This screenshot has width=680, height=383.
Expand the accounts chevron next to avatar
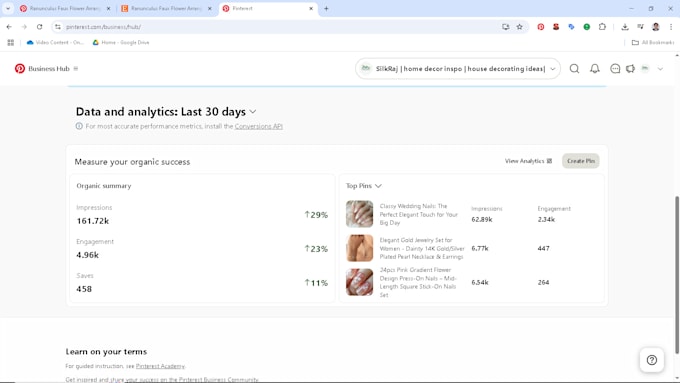(x=660, y=69)
